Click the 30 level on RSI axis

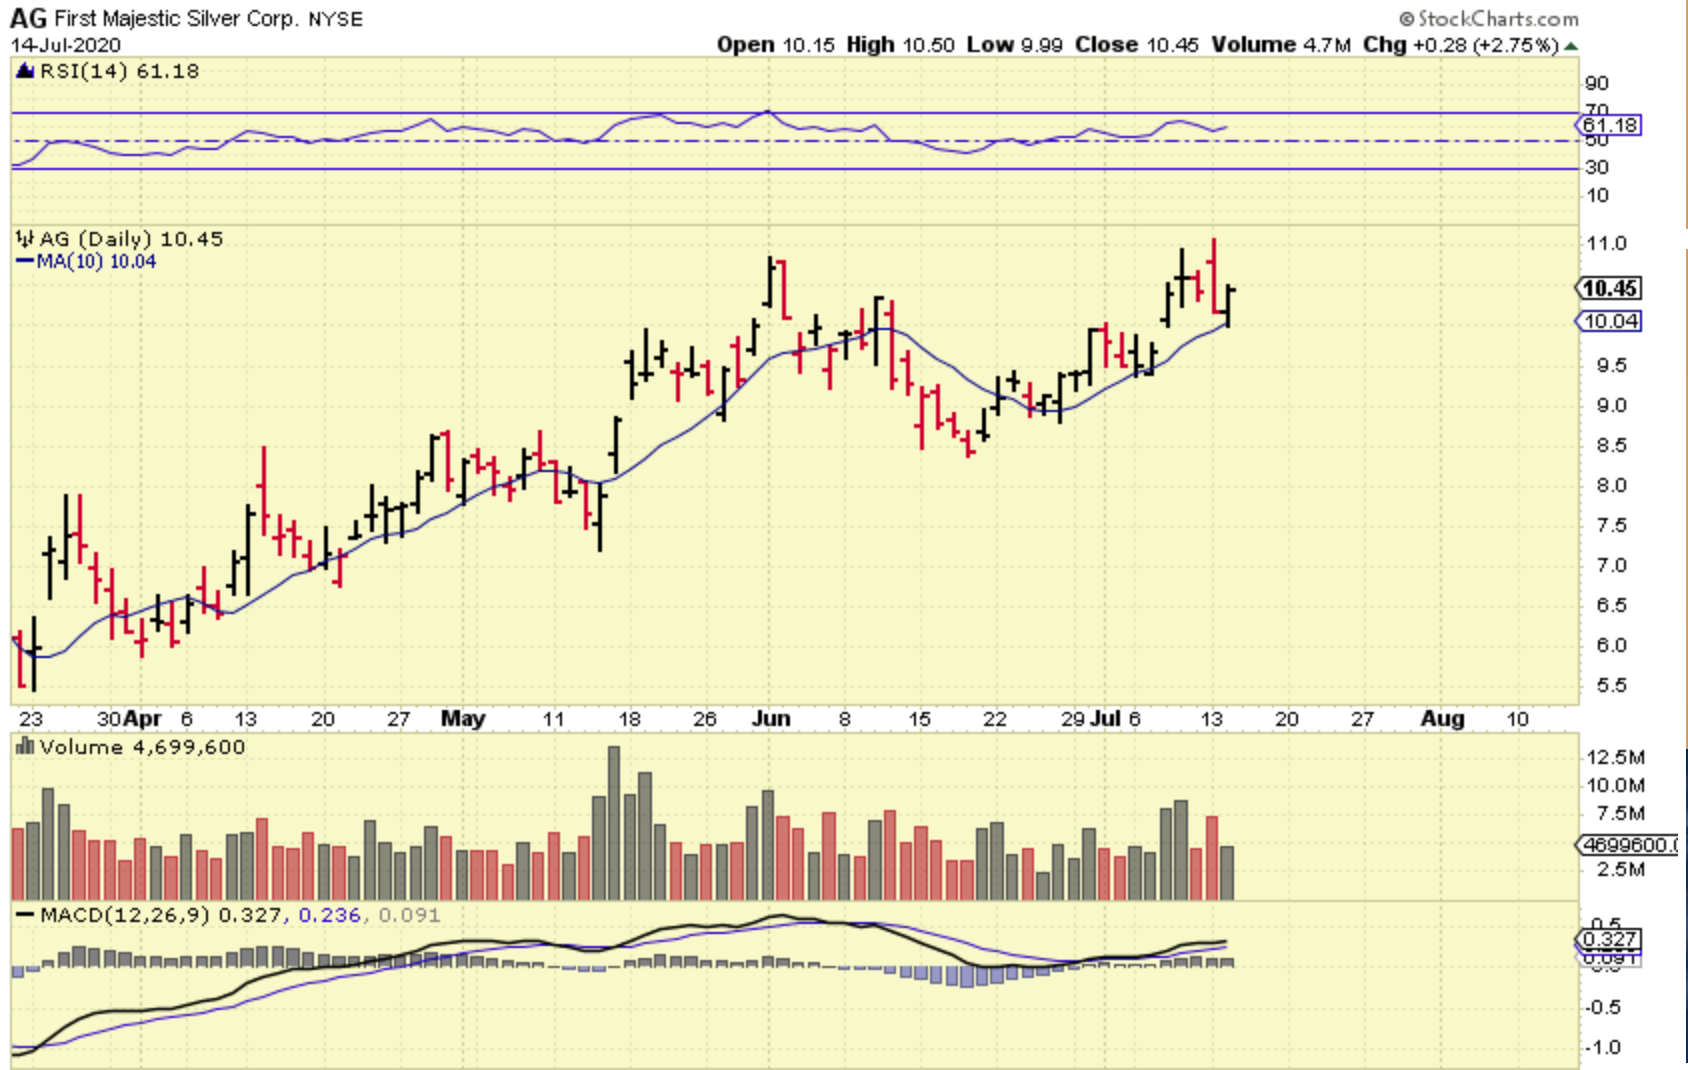[1597, 167]
